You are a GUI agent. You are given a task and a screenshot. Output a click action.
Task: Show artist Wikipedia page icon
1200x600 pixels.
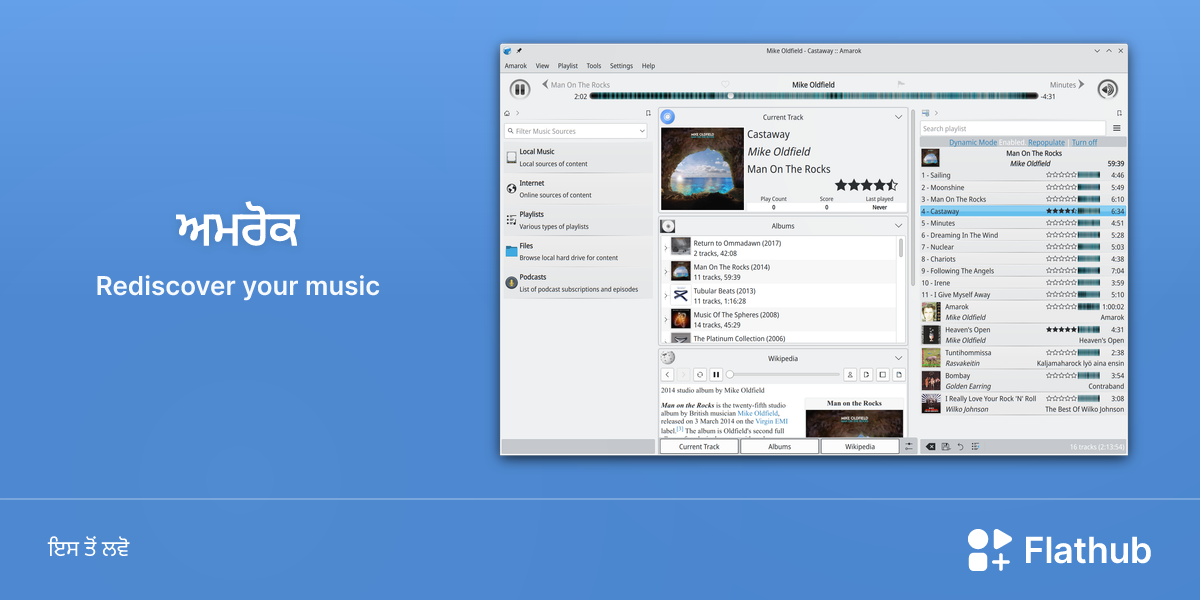click(850, 374)
